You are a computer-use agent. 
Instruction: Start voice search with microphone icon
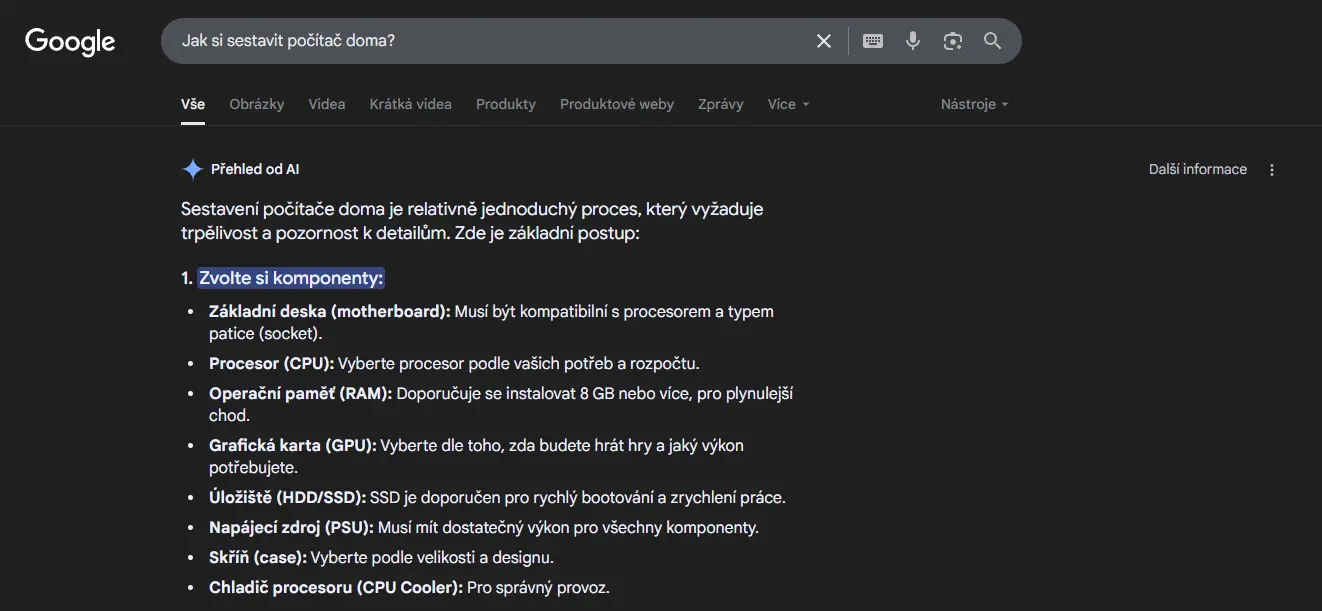[x=912, y=41]
